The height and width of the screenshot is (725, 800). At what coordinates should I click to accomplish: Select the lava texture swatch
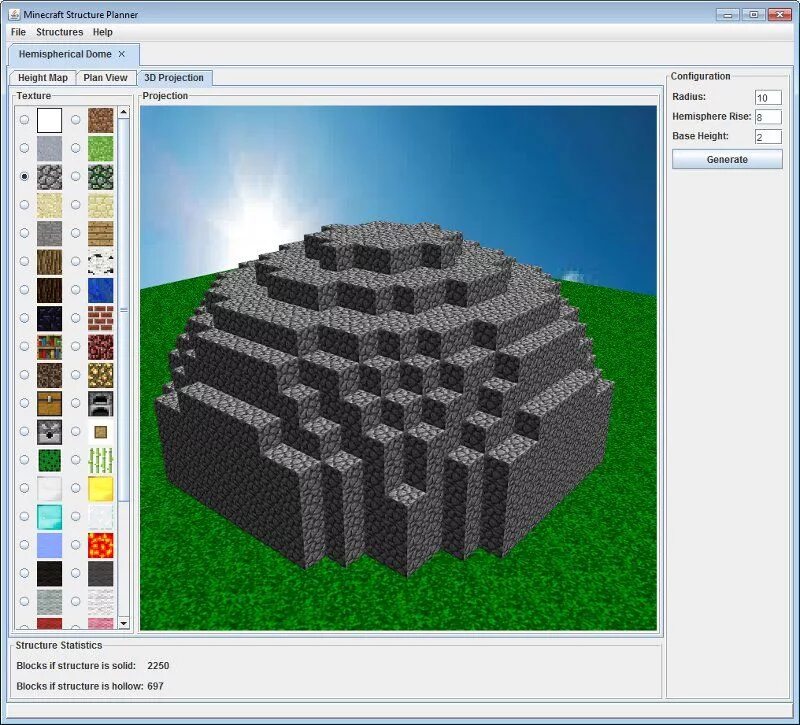tap(101, 545)
